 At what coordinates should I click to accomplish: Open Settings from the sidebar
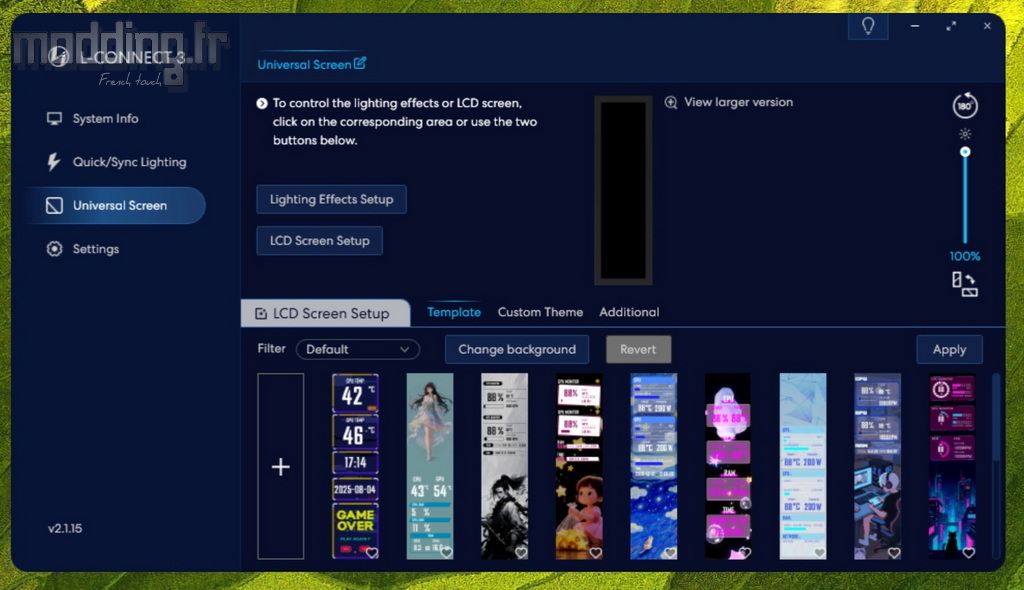95,249
